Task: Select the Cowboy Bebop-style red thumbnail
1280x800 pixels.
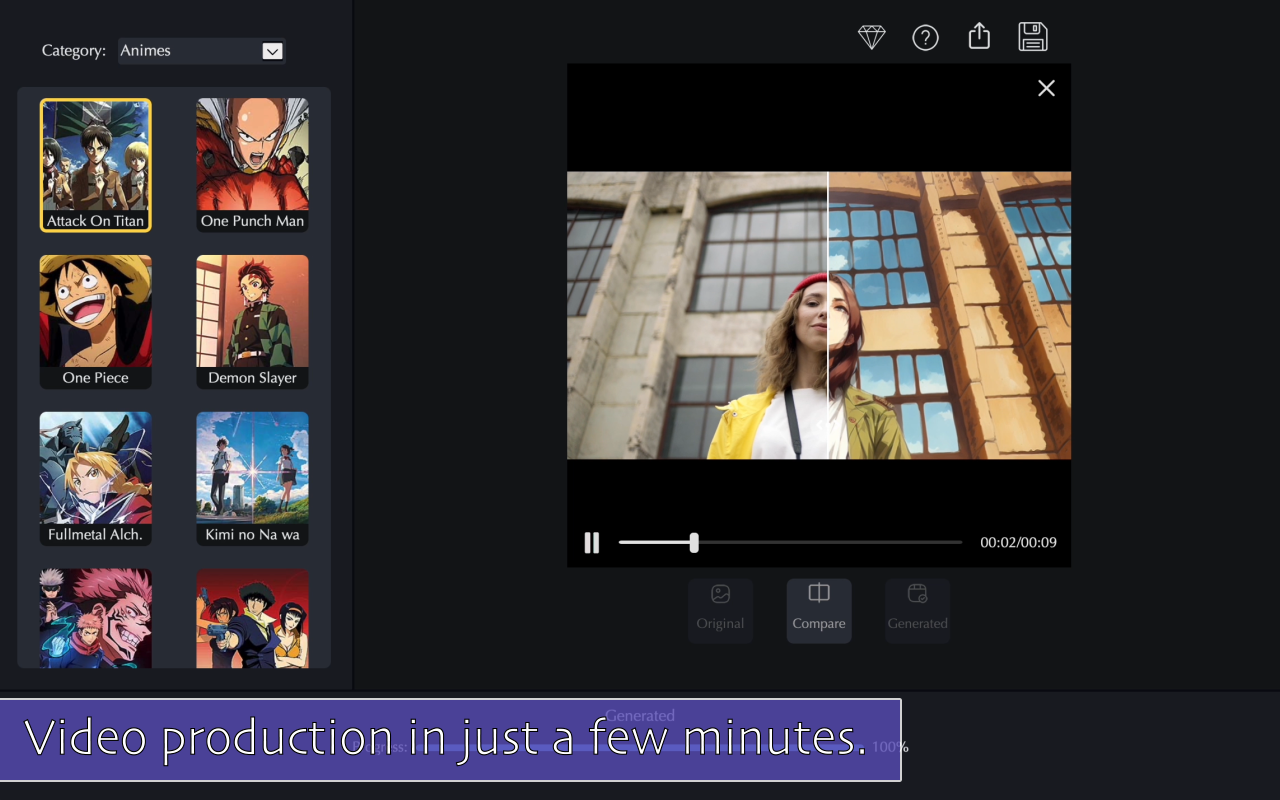Action: 252,618
